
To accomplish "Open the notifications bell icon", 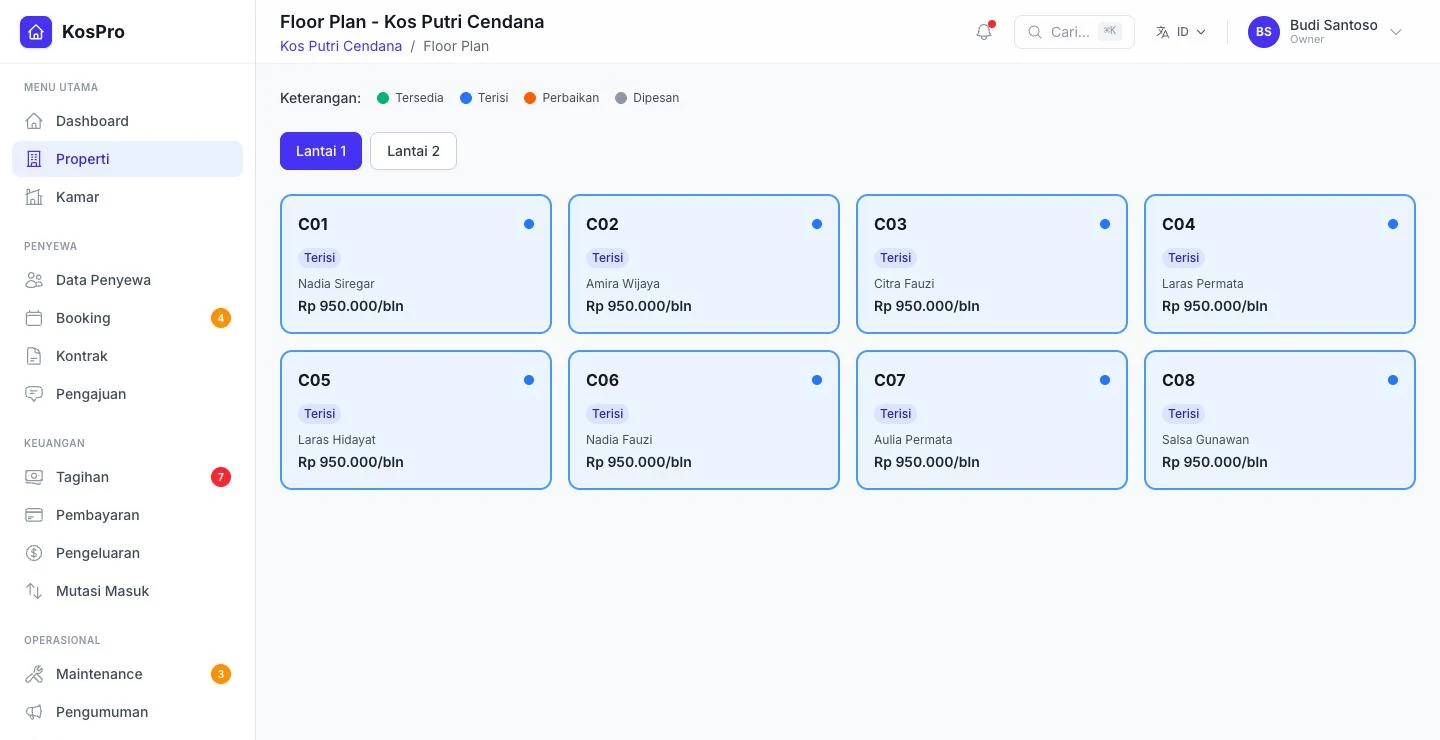I will coord(984,32).
